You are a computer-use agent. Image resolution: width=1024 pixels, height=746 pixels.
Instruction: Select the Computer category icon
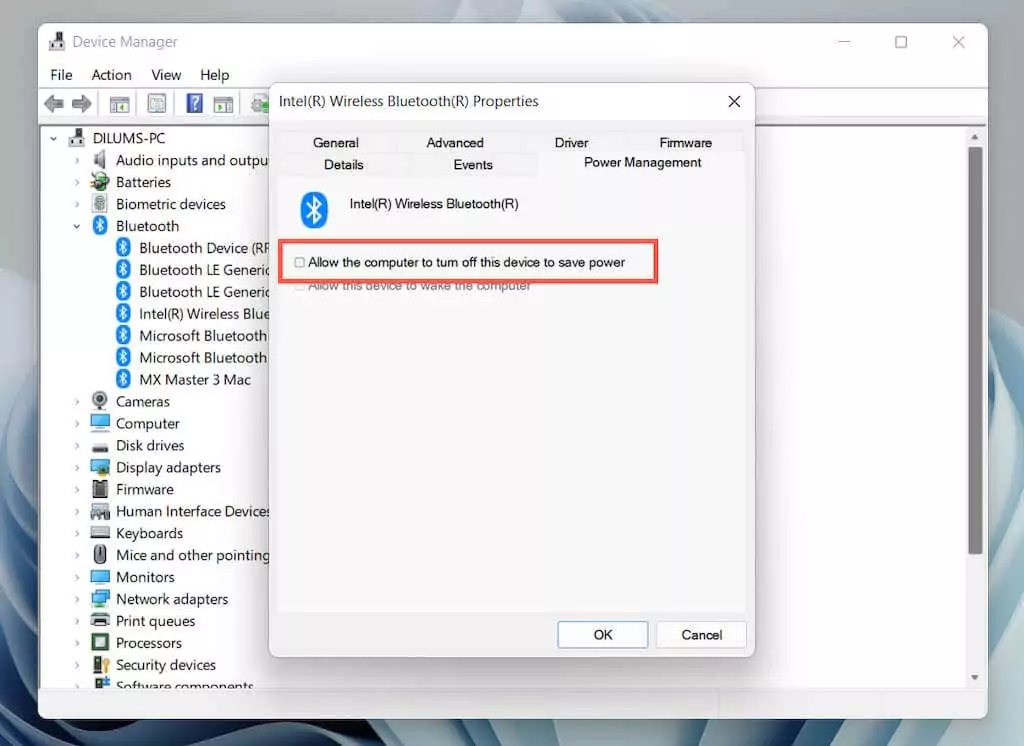(100, 423)
